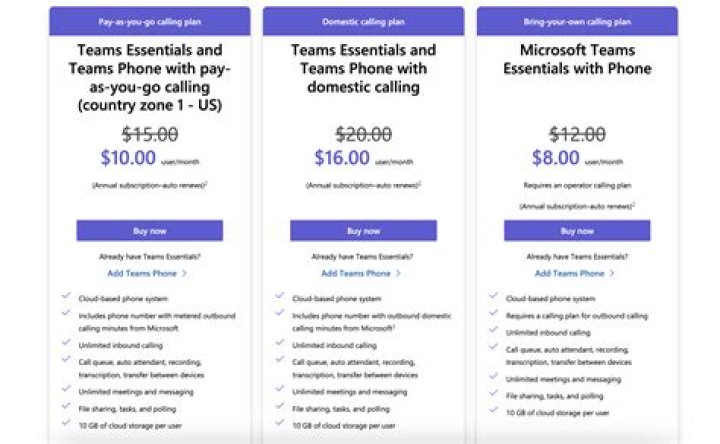Click the "Microsoft Teams Essentials with Phone" plan title
The height and width of the screenshot is (444, 720).
[577, 59]
